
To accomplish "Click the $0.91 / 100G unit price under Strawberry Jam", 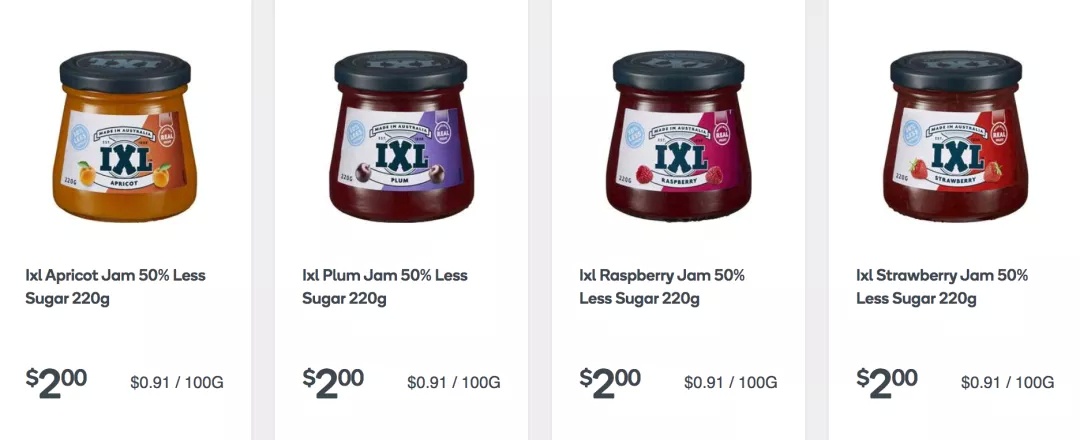I will coord(1008,383).
